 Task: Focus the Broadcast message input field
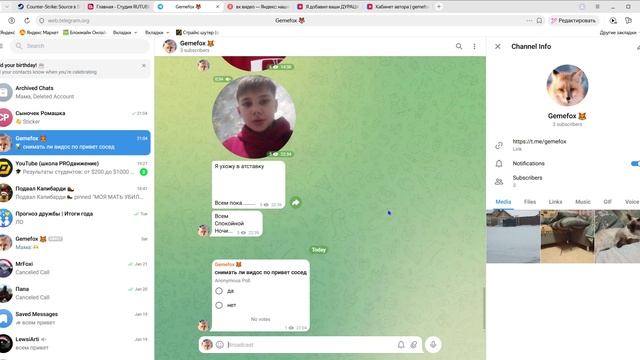pyautogui.click(x=310, y=345)
